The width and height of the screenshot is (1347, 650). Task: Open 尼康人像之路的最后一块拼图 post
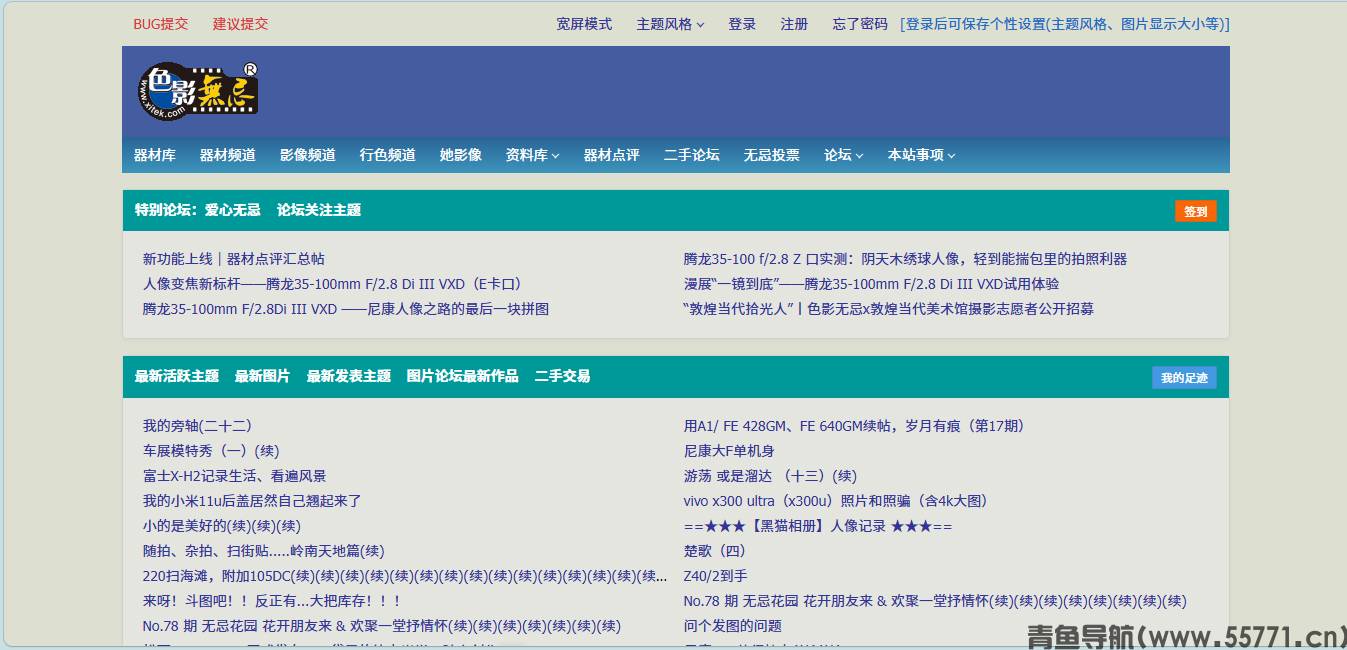346,309
